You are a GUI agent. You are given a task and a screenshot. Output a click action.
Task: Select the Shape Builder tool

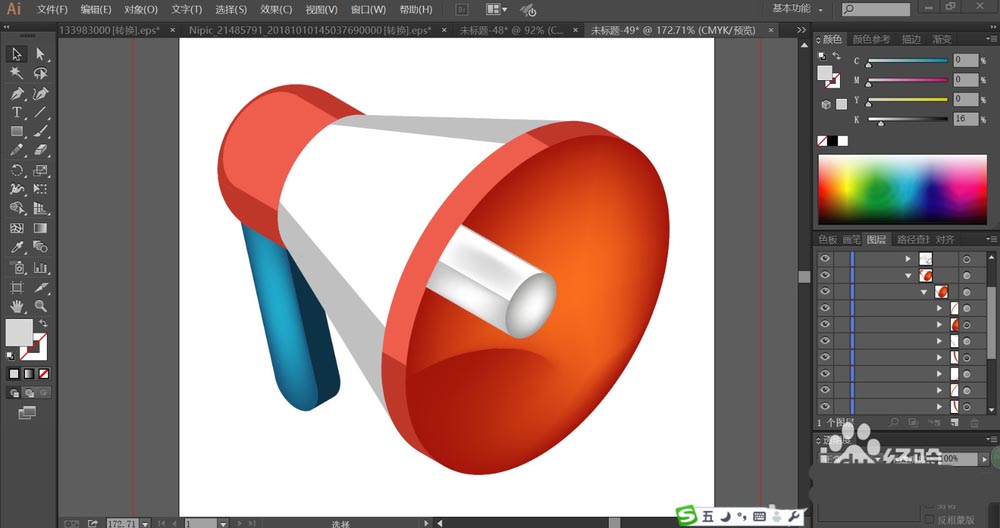17,209
